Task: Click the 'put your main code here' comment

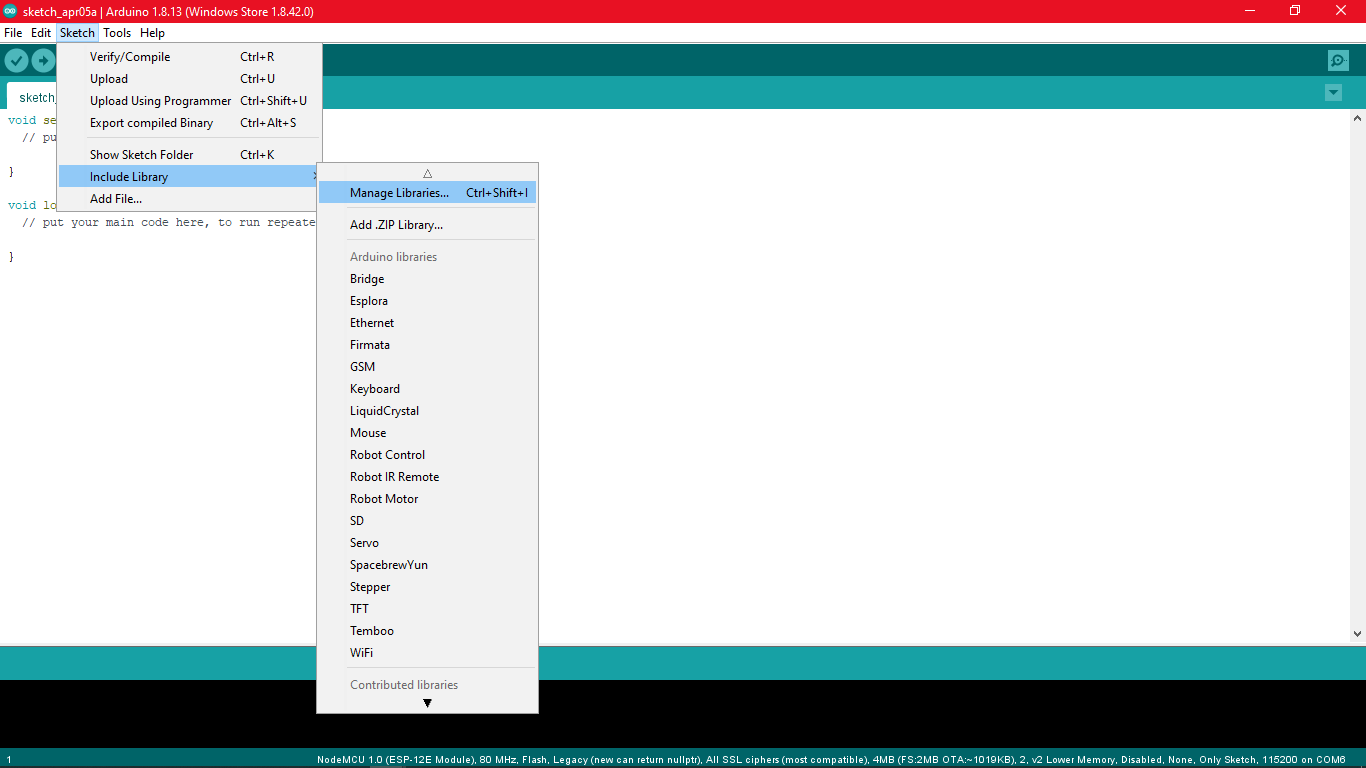Action: 169,222
